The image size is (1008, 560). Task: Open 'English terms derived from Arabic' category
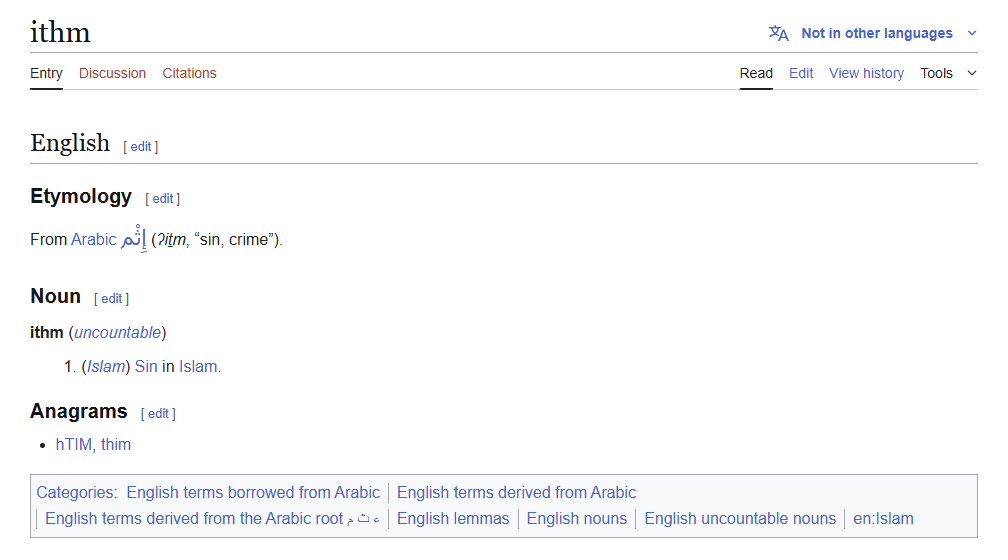tap(516, 492)
